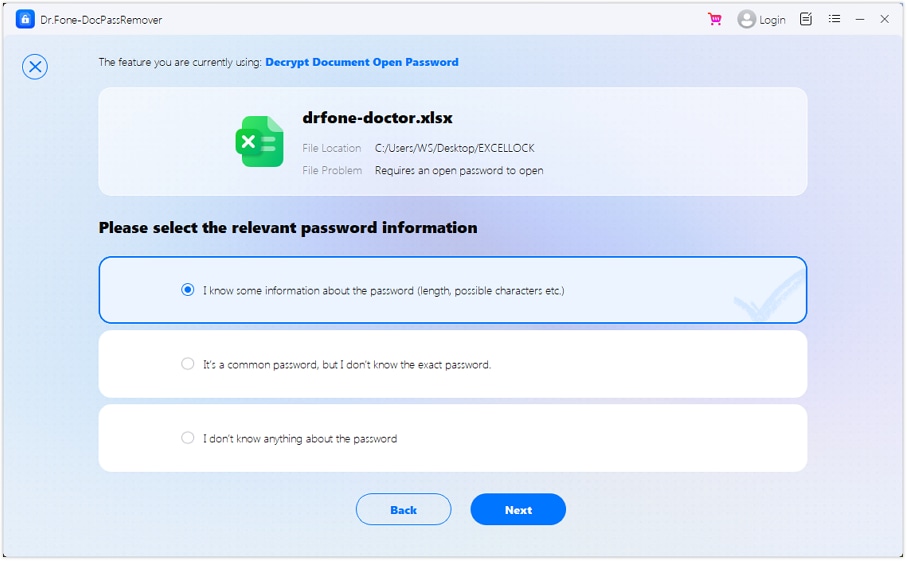
Task: Click the file location path text
Action: [455, 148]
